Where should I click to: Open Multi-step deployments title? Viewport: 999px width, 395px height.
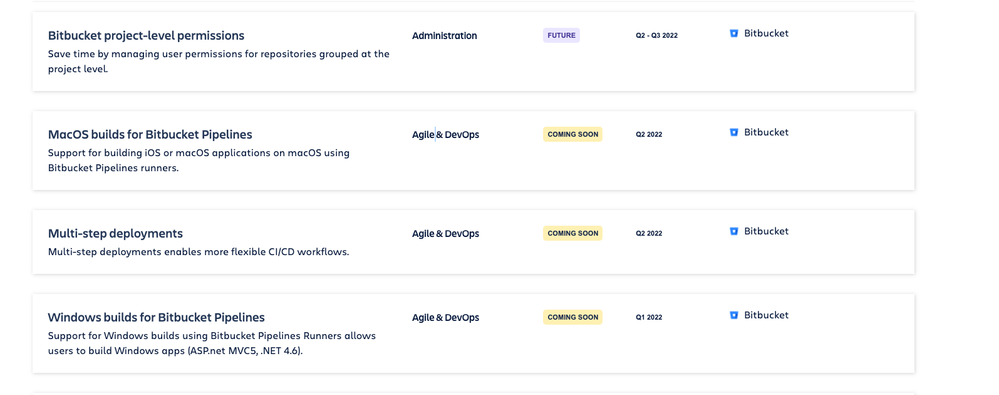click(115, 233)
